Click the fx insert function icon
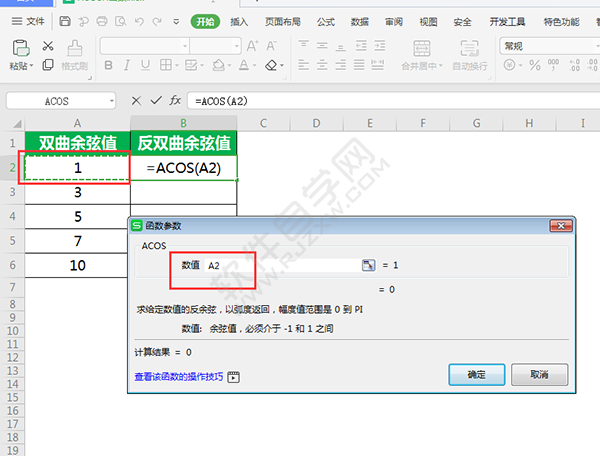The image size is (600, 456). 175,101
